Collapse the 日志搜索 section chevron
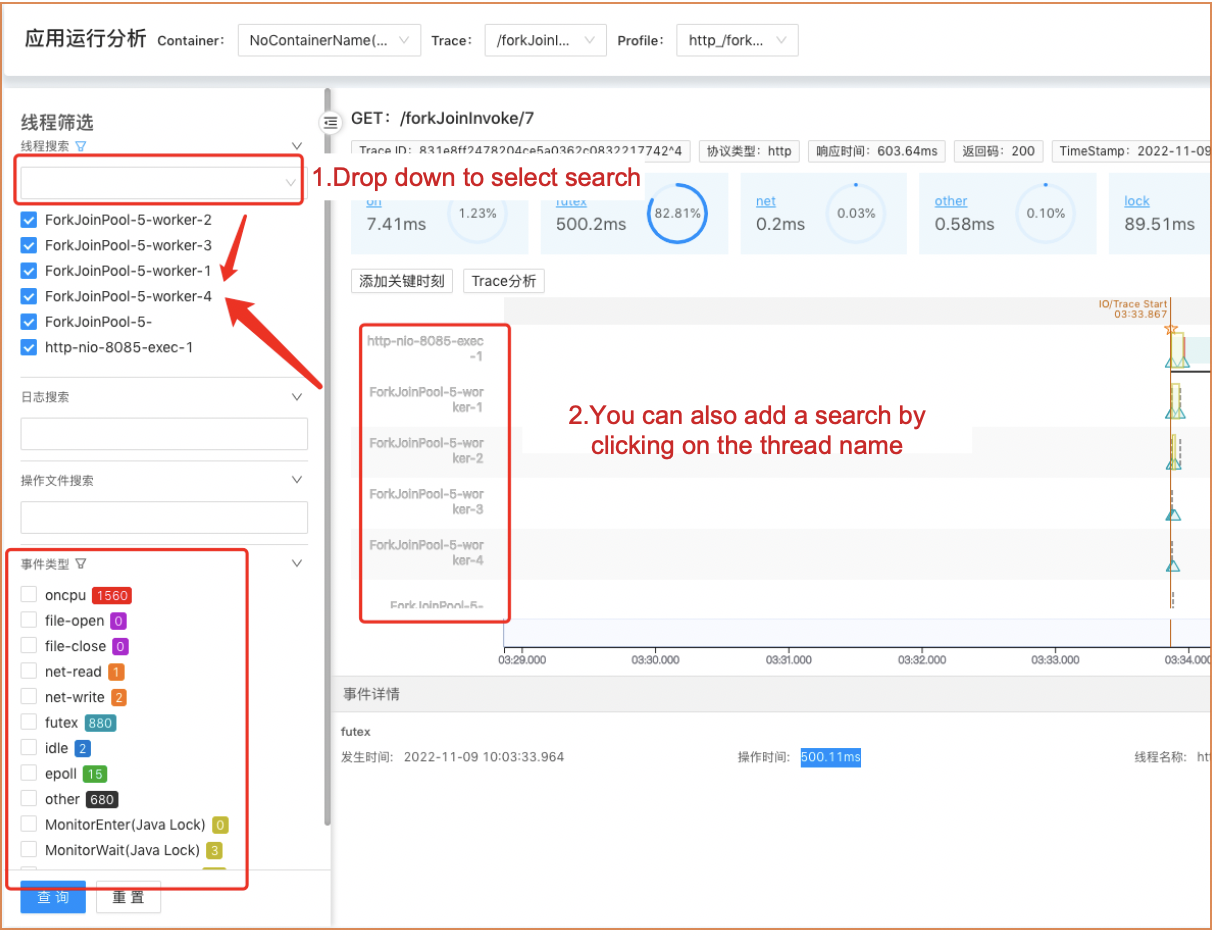 tap(296, 397)
